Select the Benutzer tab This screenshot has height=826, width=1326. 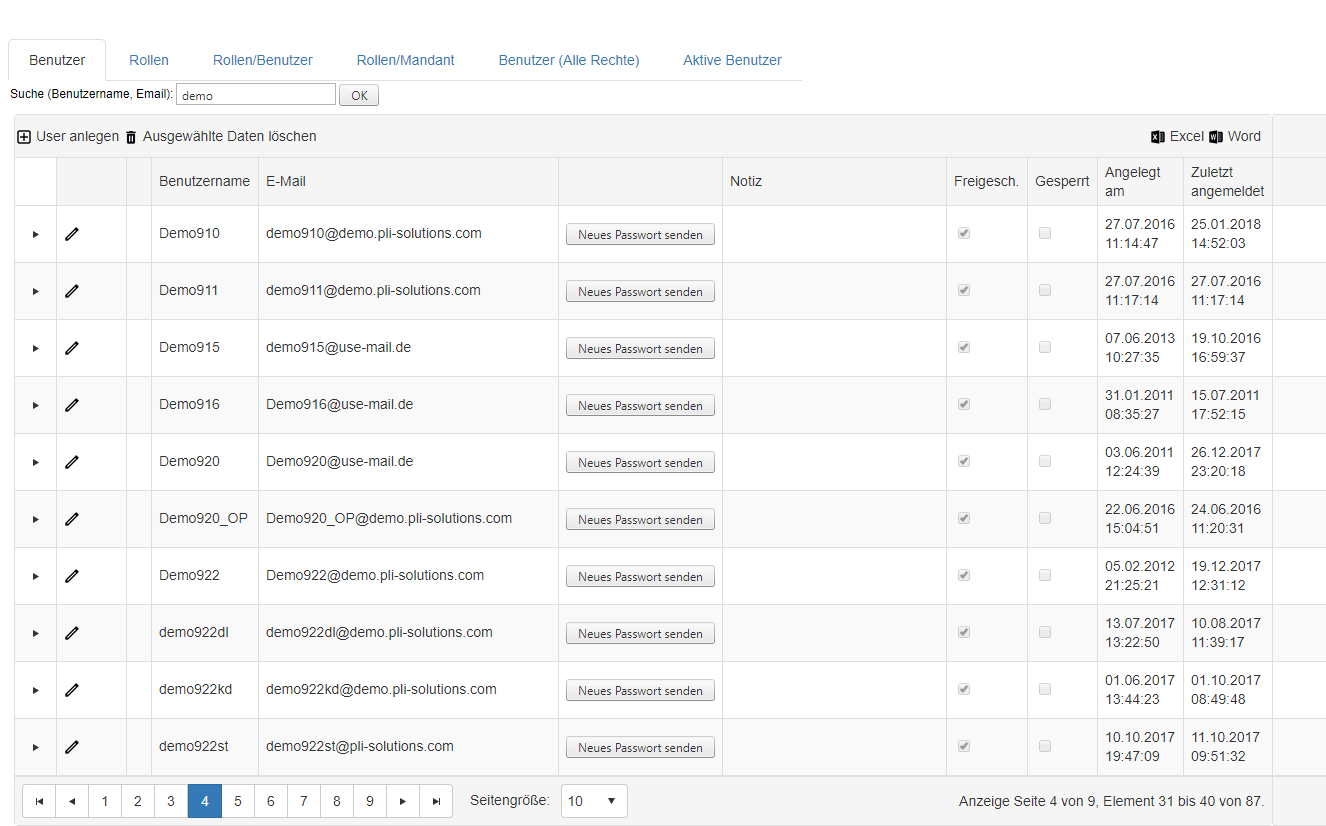pyautogui.click(x=57, y=60)
